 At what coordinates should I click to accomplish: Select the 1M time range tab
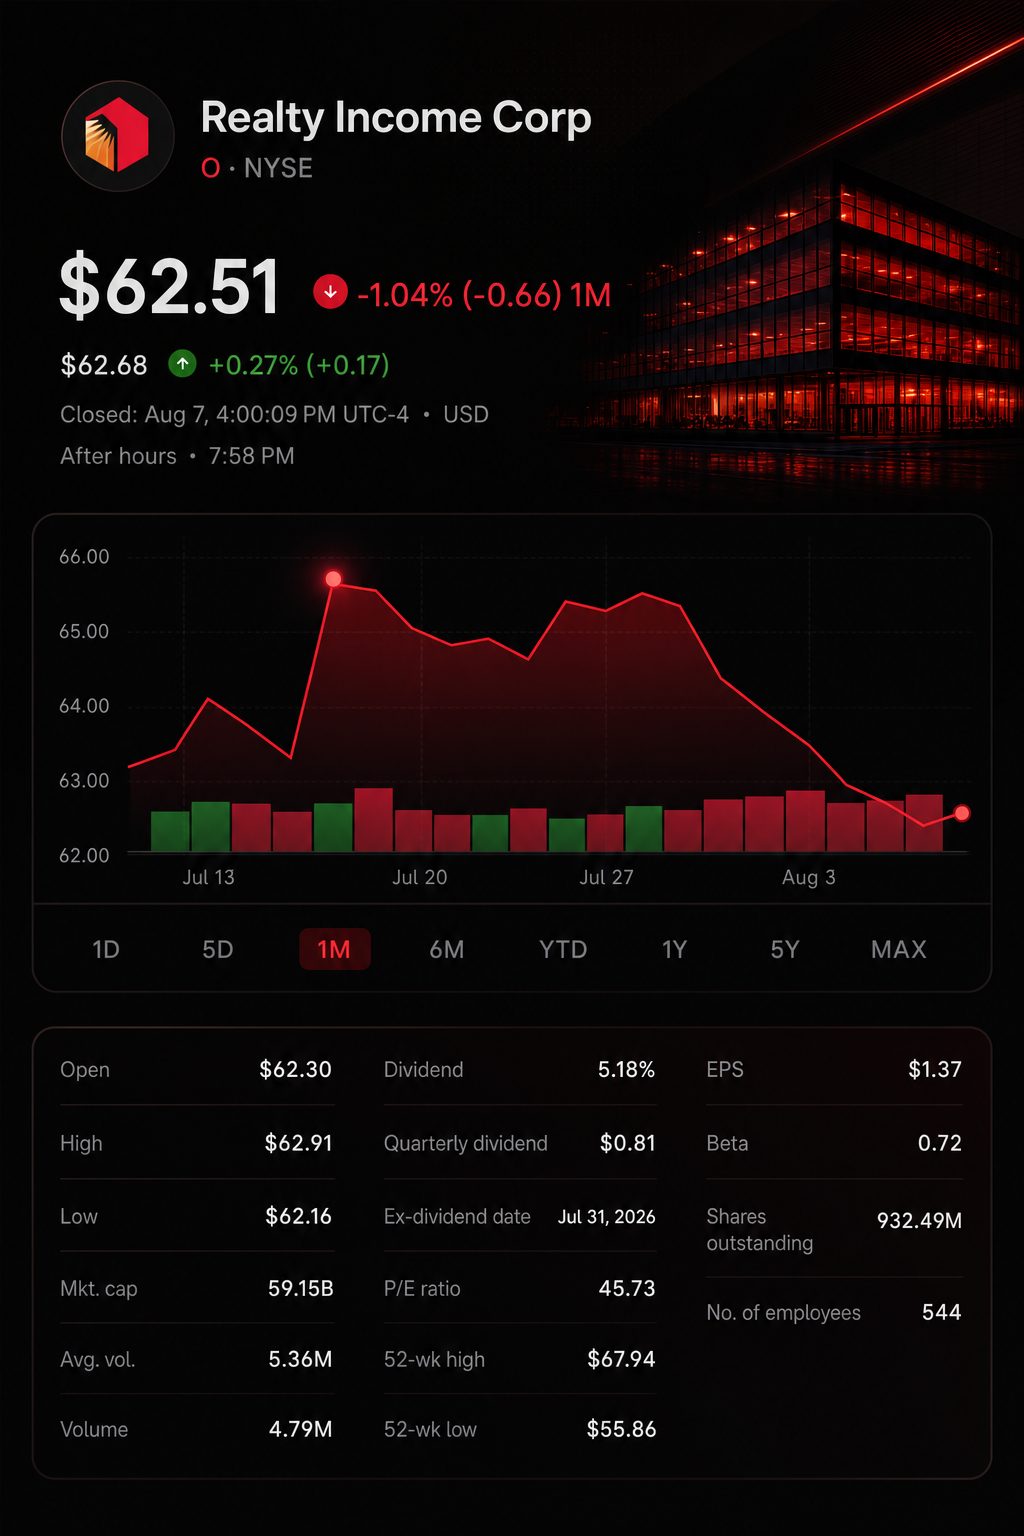point(335,949)
